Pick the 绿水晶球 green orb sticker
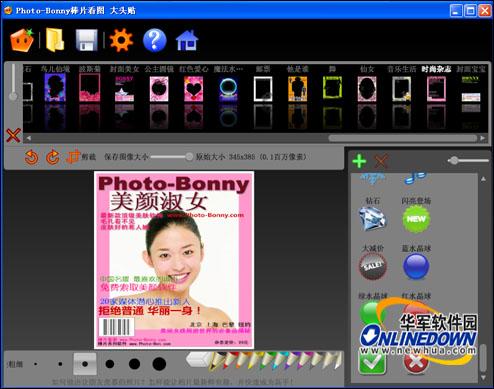The image size is (494, 389). (371, 313)
